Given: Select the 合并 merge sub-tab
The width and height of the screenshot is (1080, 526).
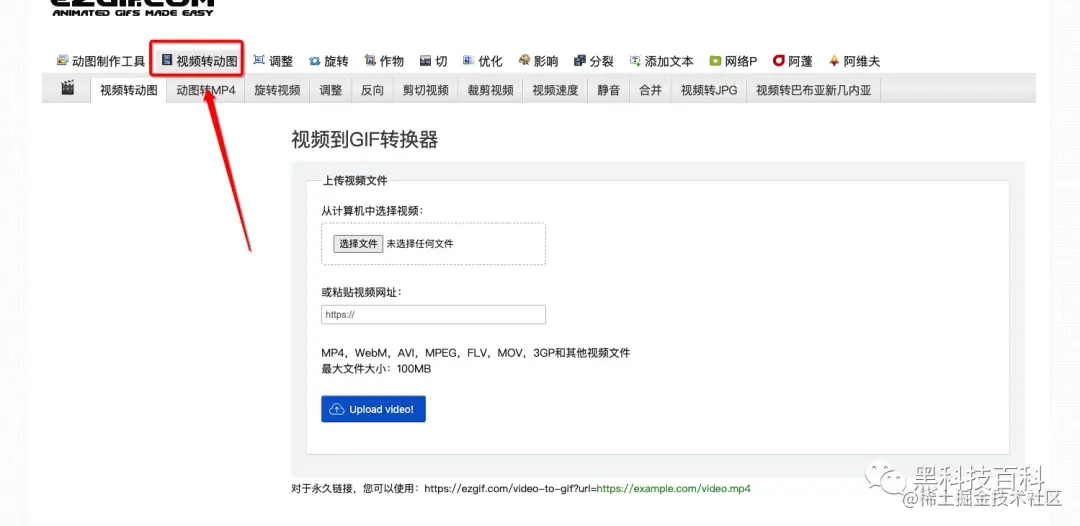Looking at the screenshot, I should (650, 90).
